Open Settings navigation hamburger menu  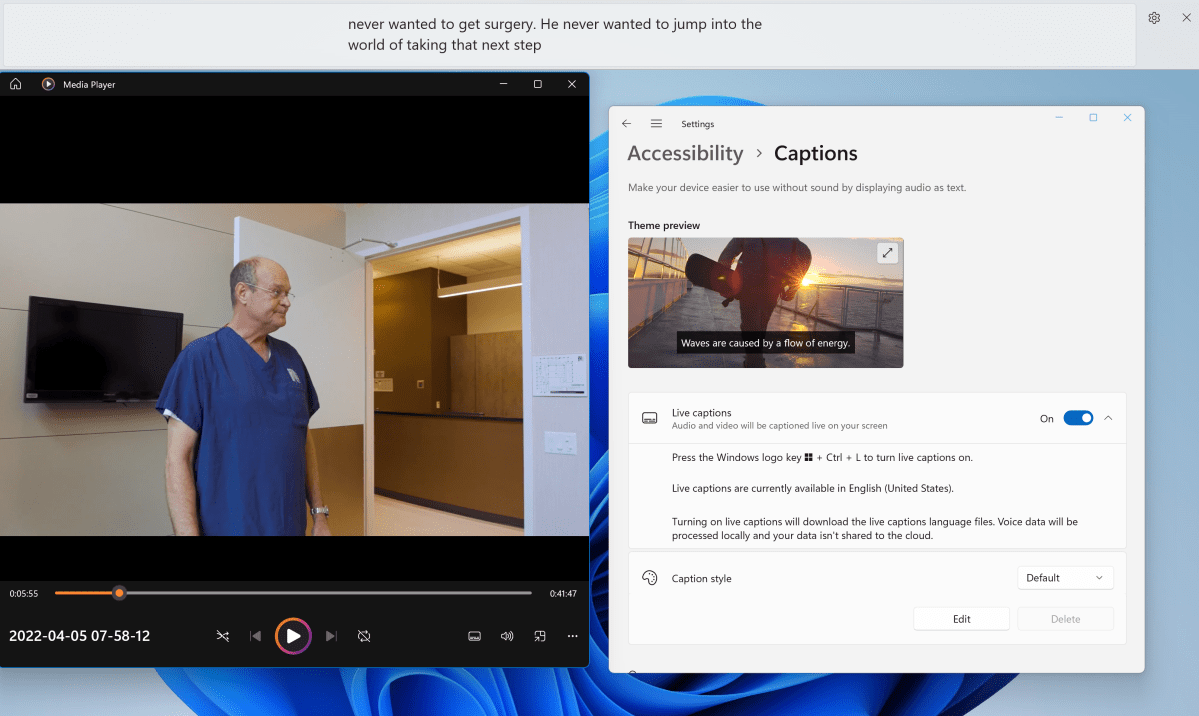coord(656,123)
